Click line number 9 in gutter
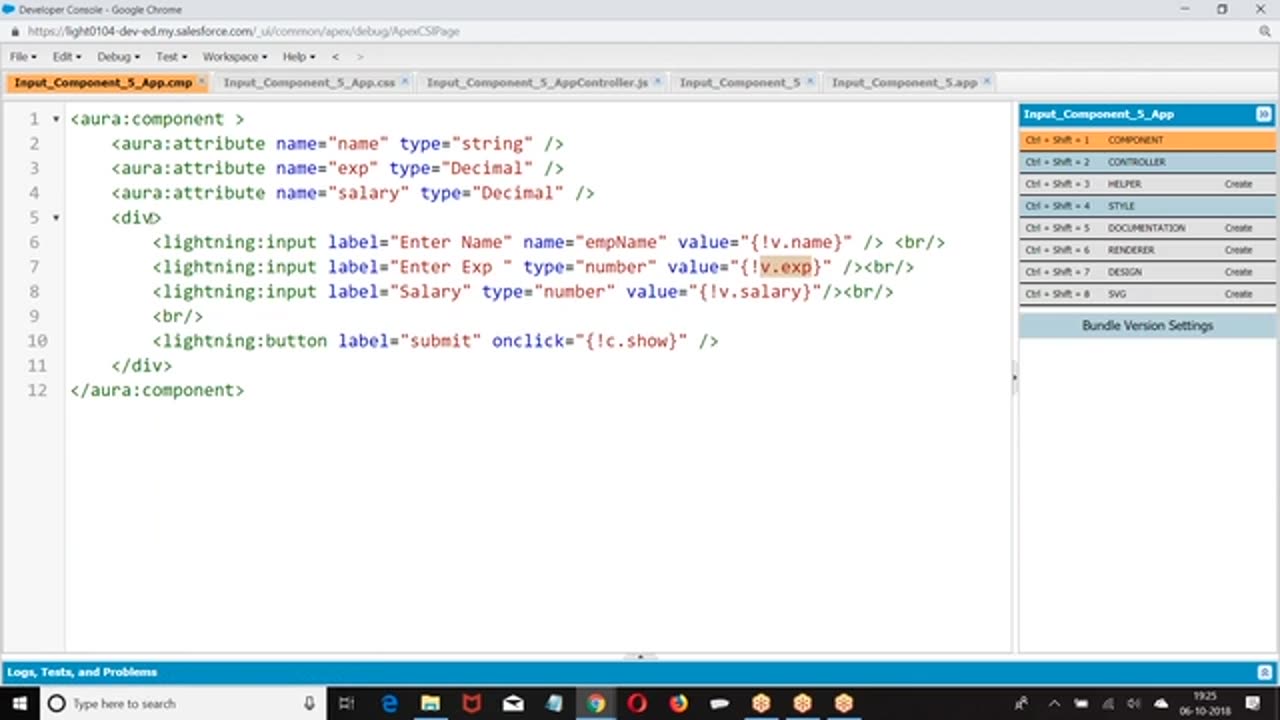The height and width of the screenshot is (720, 1280). pyautogui.click(x=35, y=316)
